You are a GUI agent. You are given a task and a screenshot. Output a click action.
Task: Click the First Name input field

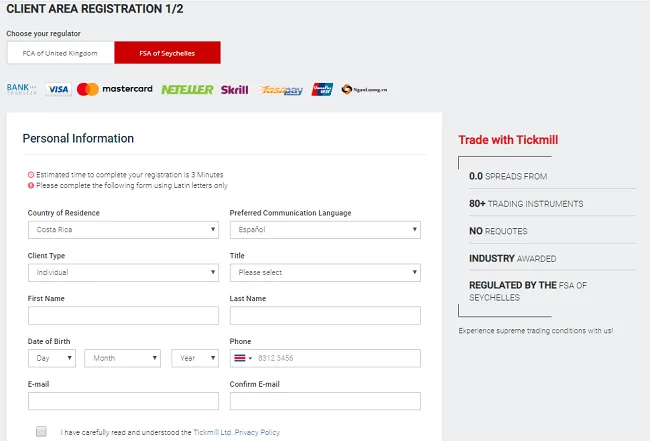coord(123,315)
